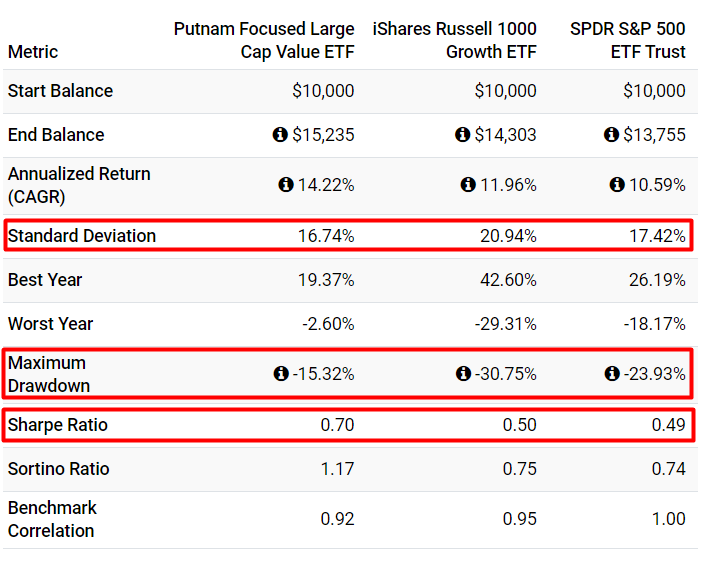Select the Putnam Focused Large Cap Value ETF header

coord(264,41)
